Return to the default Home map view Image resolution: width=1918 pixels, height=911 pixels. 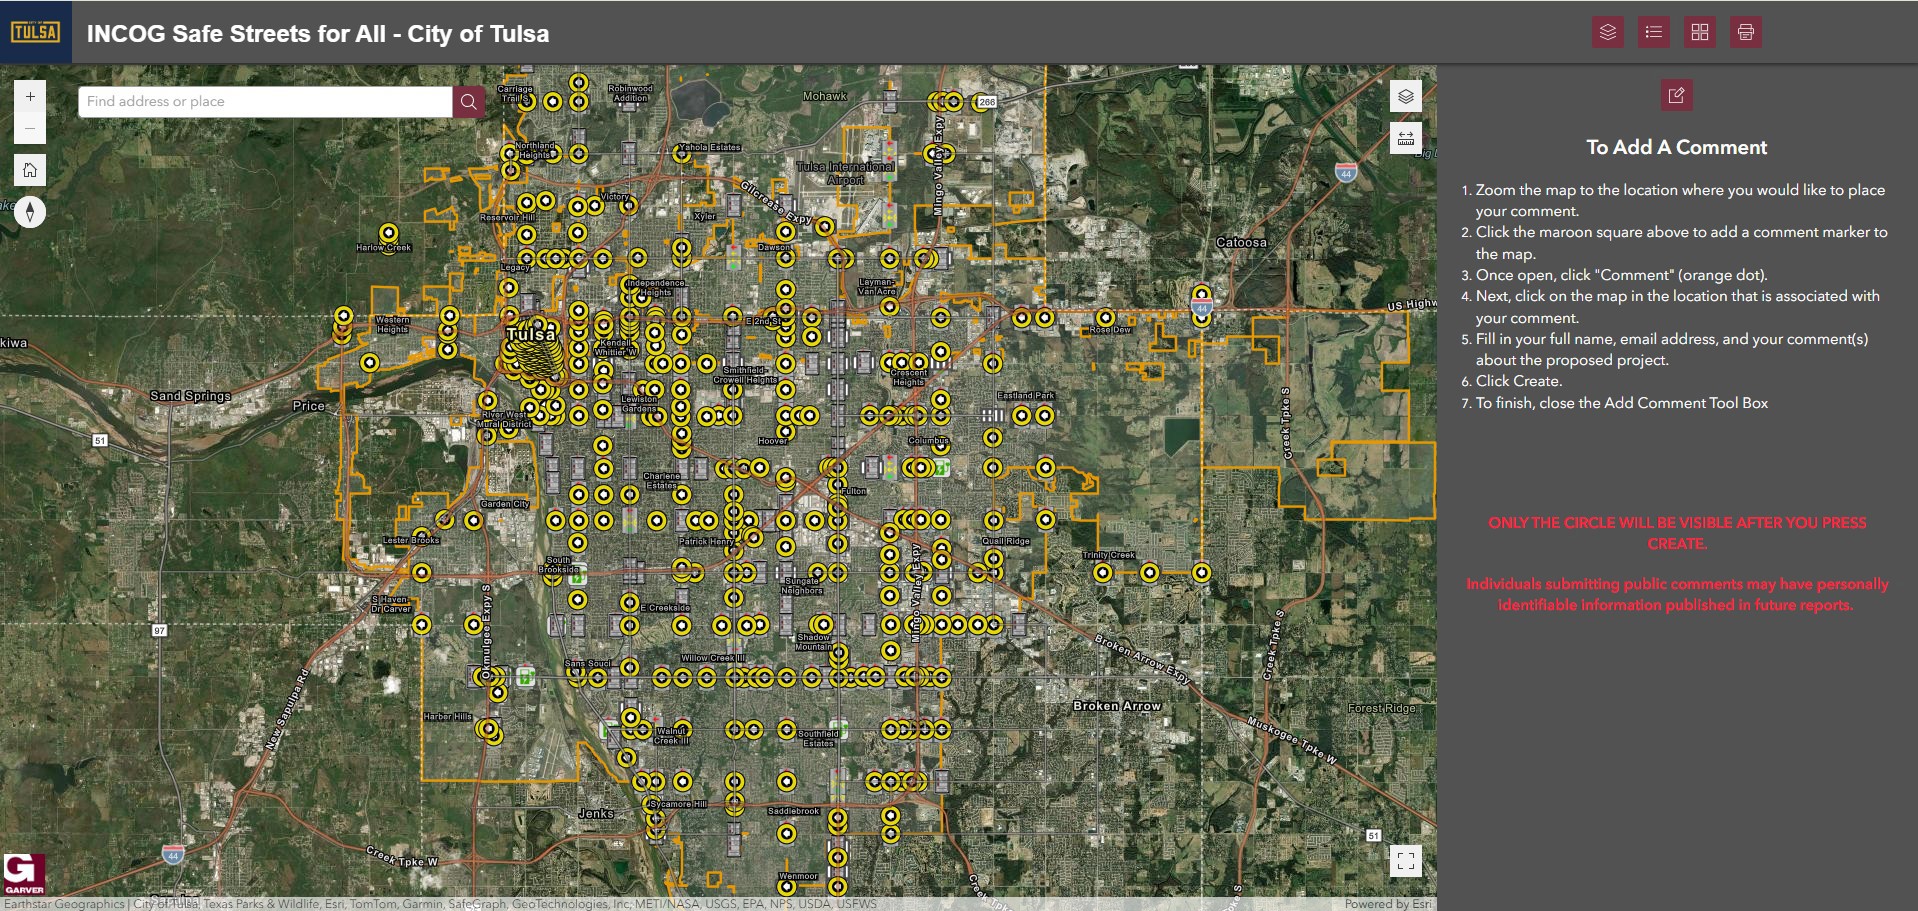(x=30, y=170)
